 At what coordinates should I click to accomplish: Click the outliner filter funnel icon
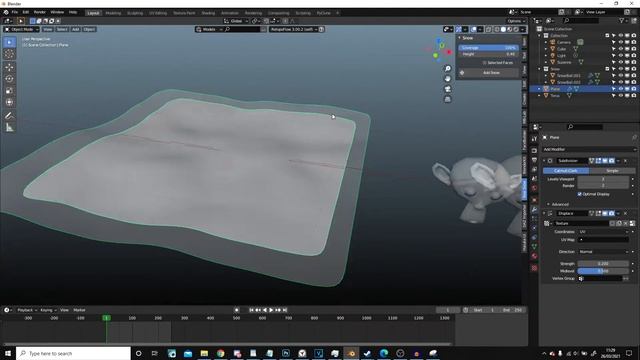pyautogui.click(x=622, y=20)
